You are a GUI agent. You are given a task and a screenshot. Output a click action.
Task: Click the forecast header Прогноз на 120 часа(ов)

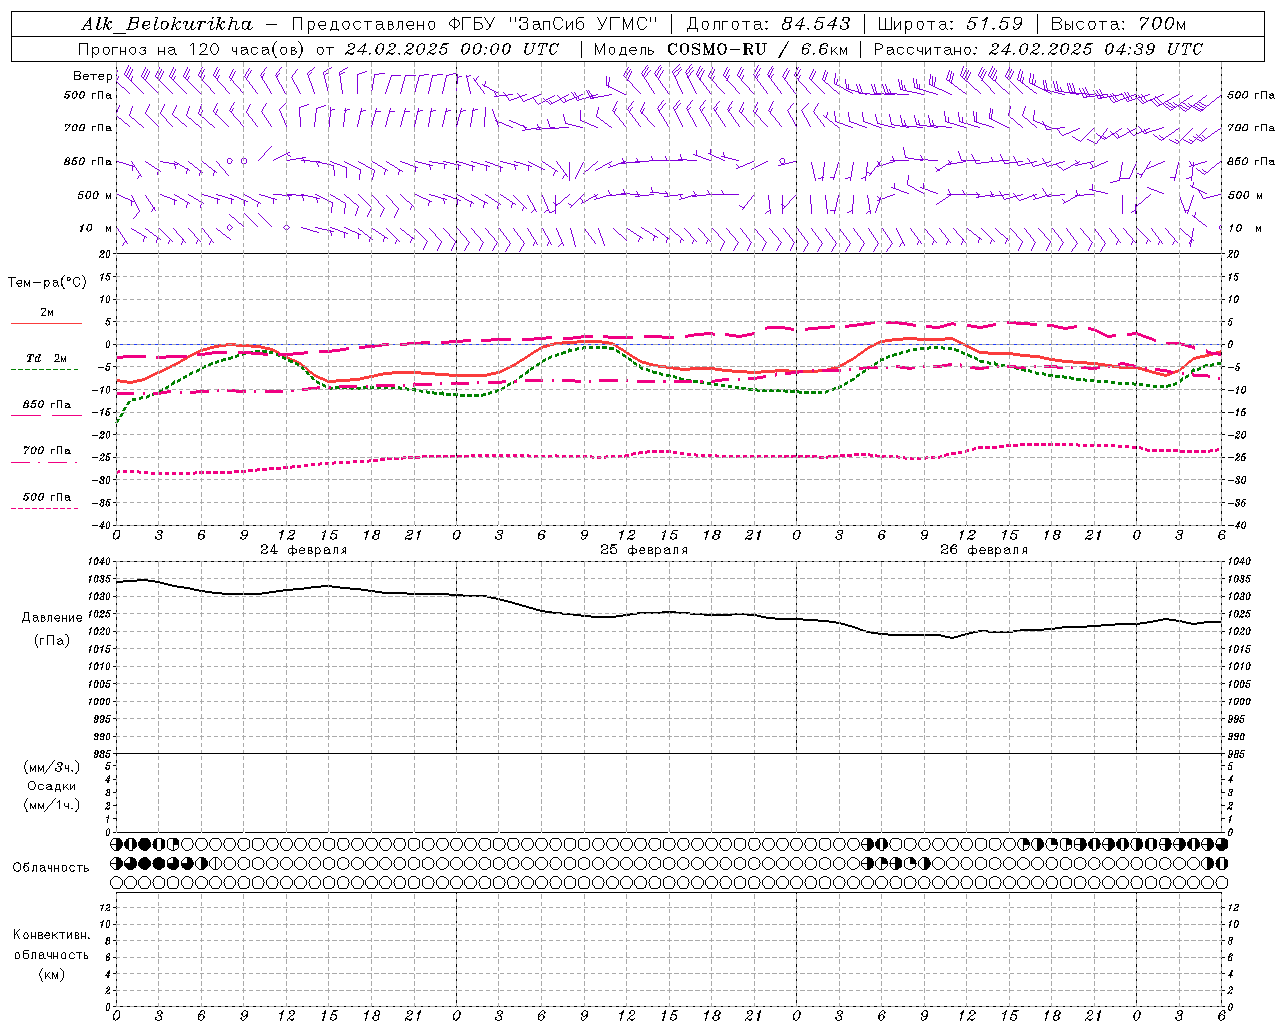(x=192, y=49)
